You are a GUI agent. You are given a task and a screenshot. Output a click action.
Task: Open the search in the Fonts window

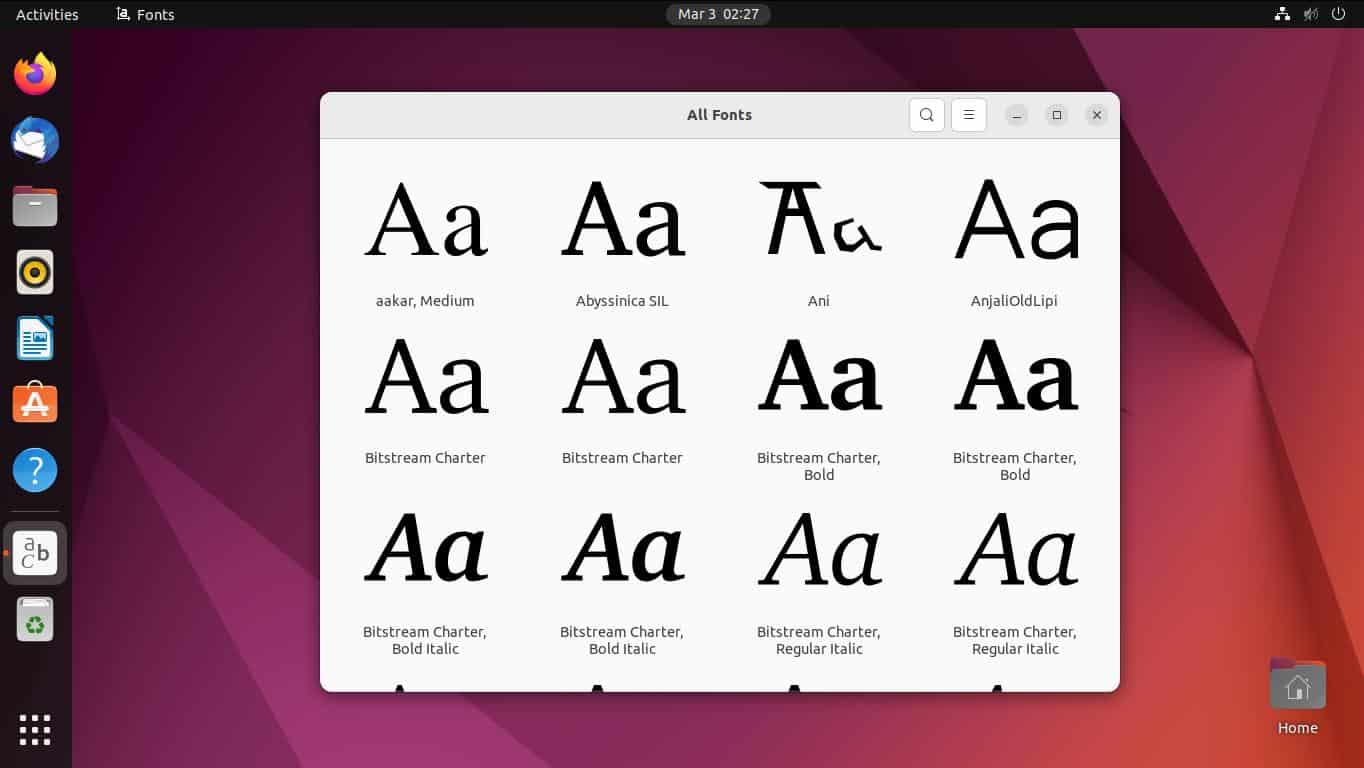926,114
